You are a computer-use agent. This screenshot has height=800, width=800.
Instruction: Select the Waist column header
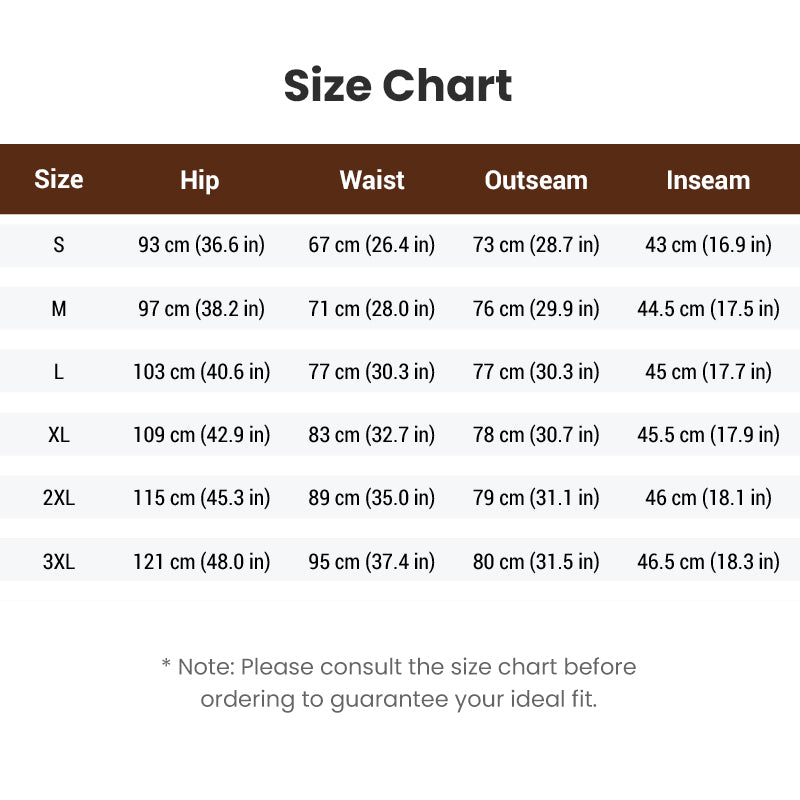click(x=372, y=180)
